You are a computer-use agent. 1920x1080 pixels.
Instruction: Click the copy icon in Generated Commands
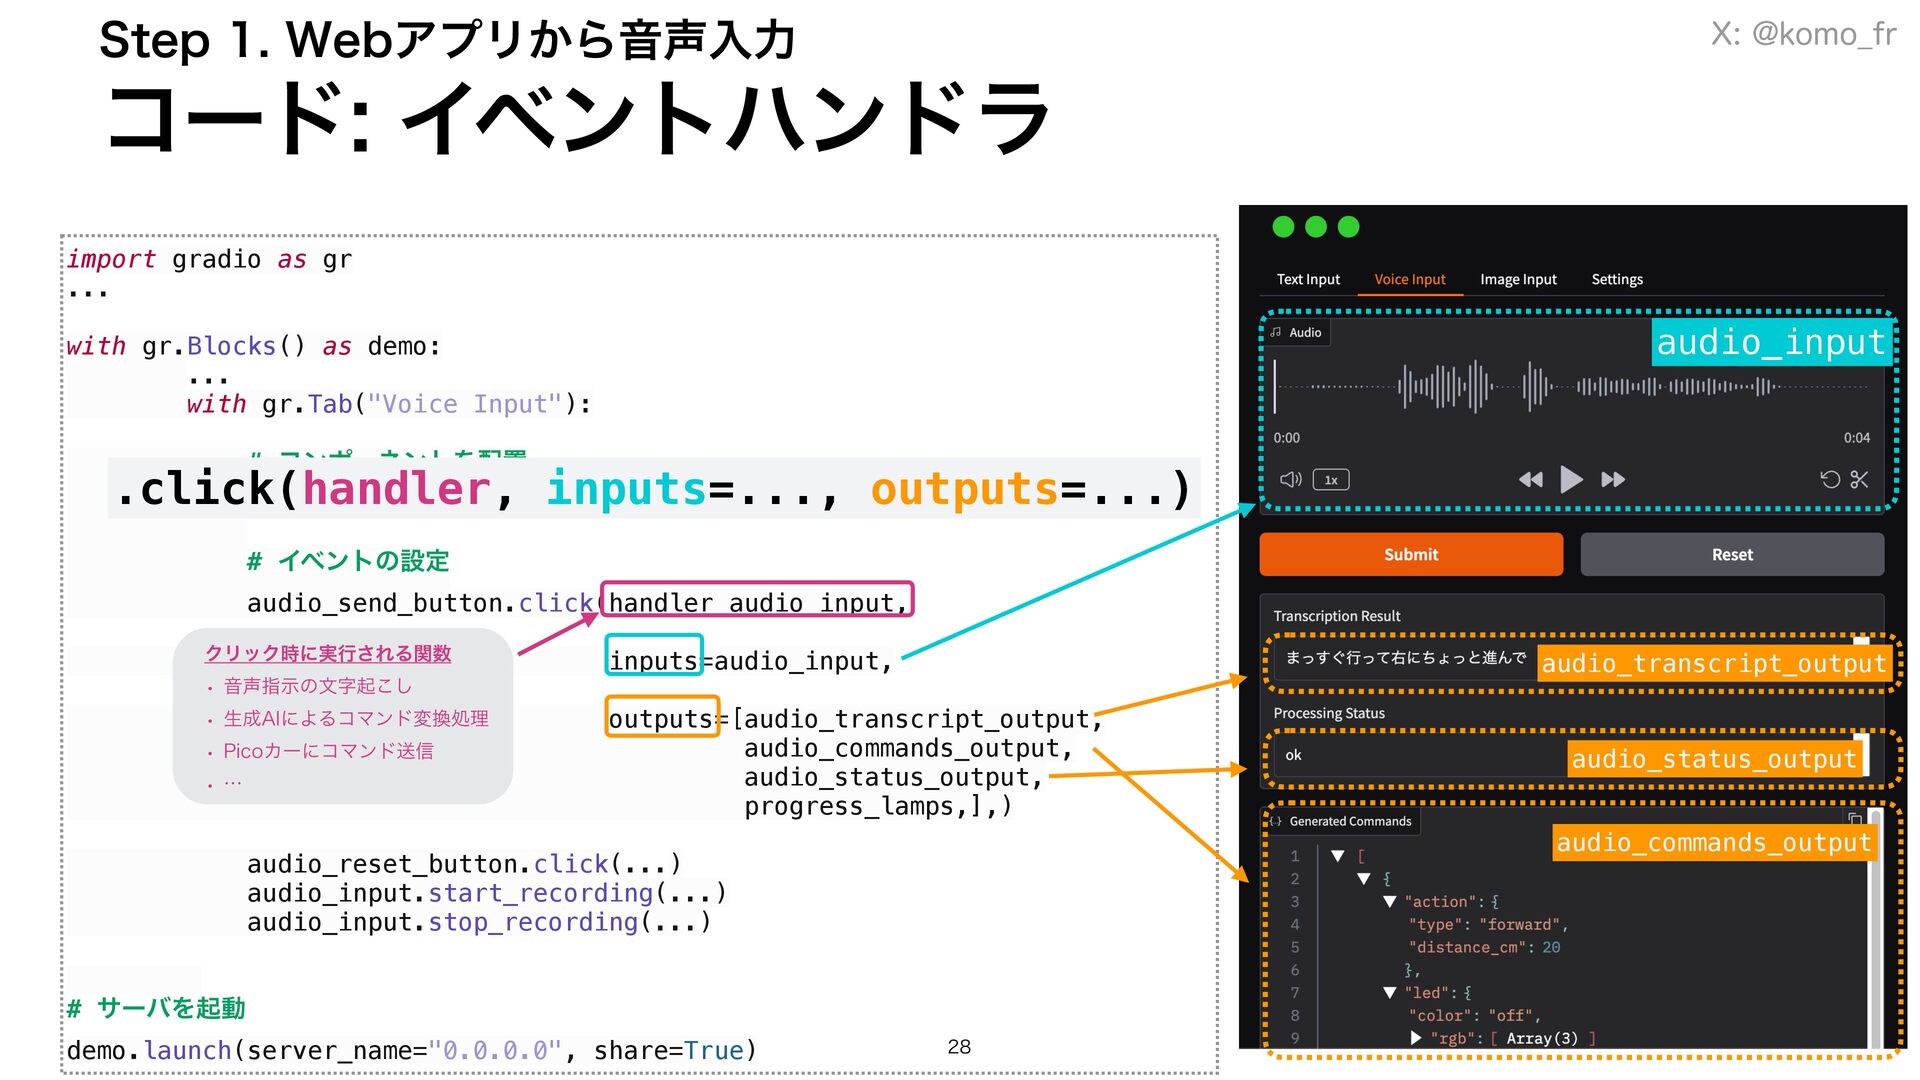coord(1855,819)
